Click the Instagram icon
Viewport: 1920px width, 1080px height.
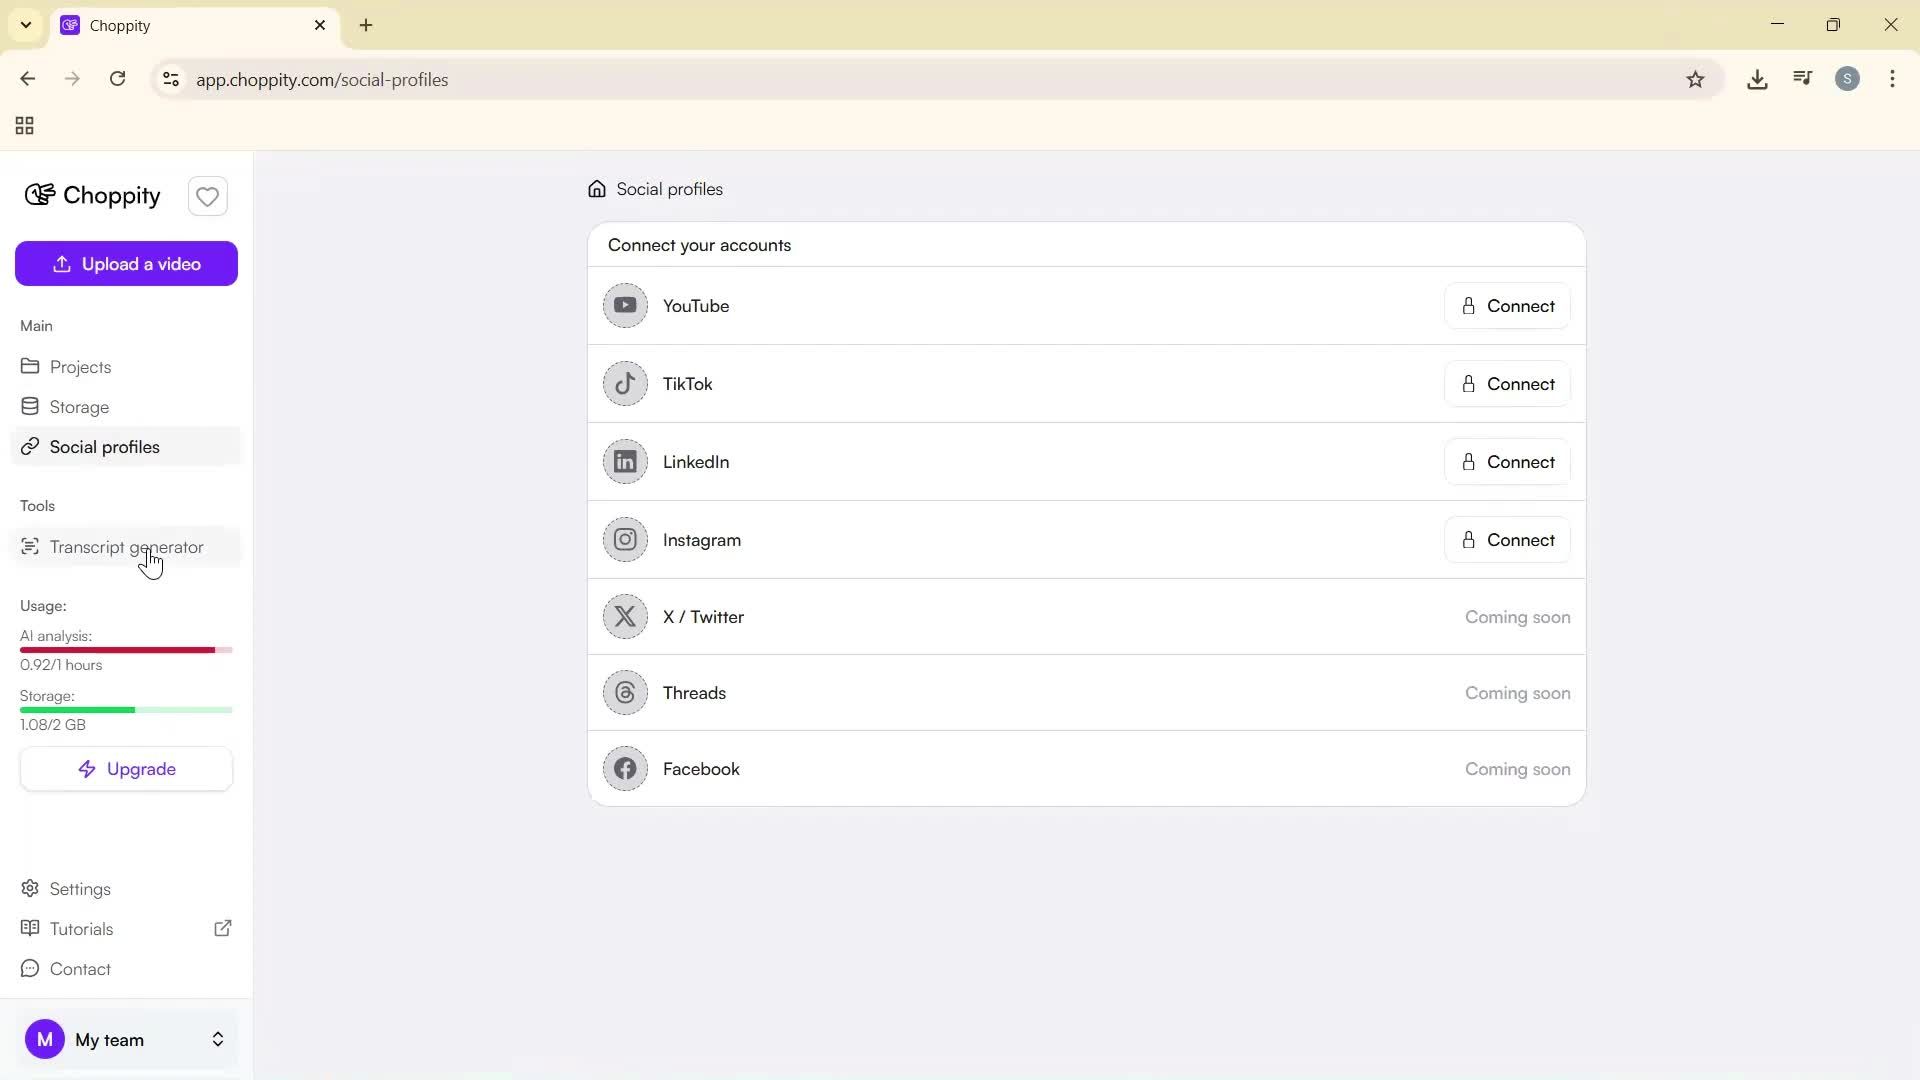625,539
